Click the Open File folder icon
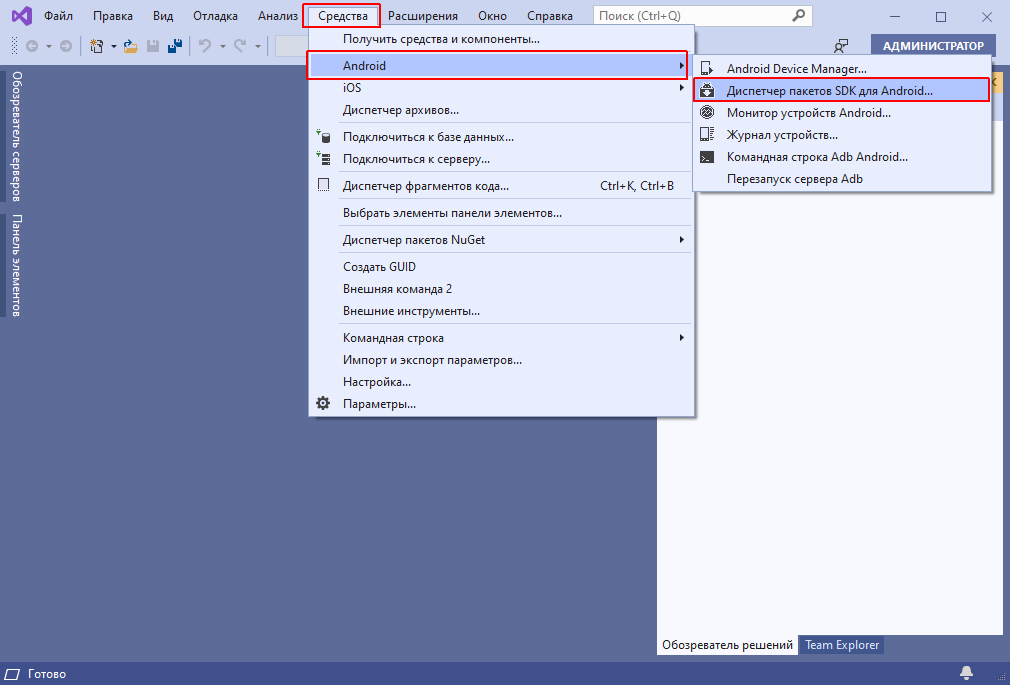Viewport: 1010px width, 685px height. [131, 46]
